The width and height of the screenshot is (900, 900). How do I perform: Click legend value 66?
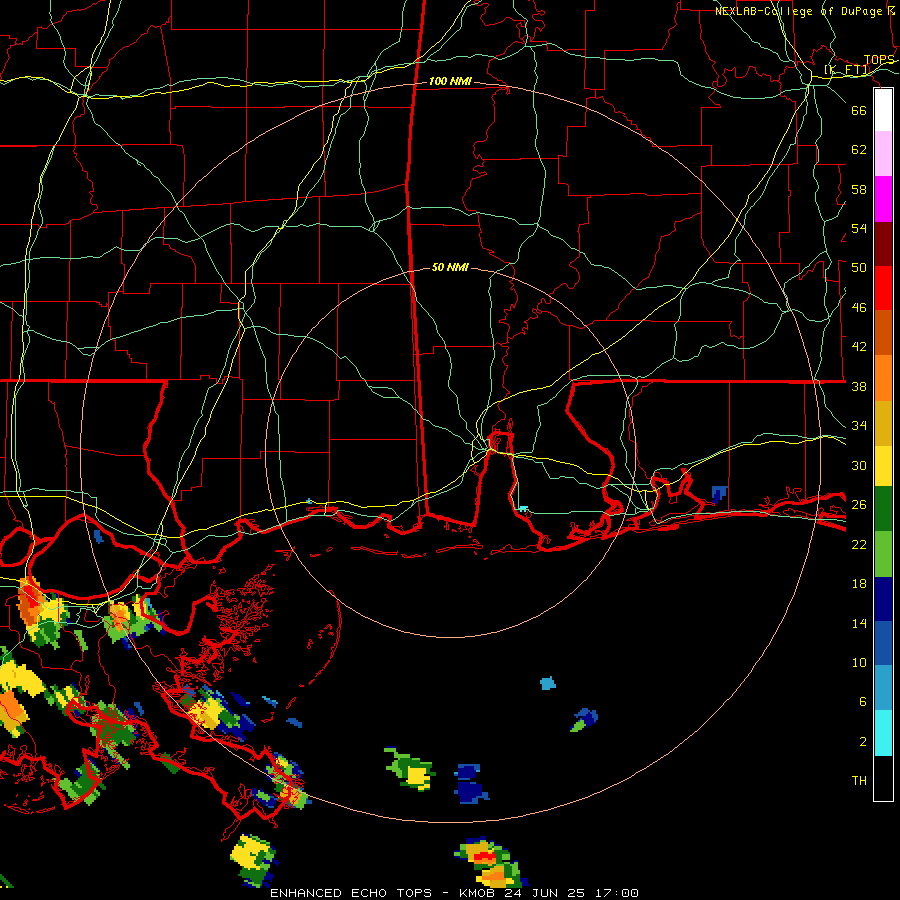tap(859, 110)
